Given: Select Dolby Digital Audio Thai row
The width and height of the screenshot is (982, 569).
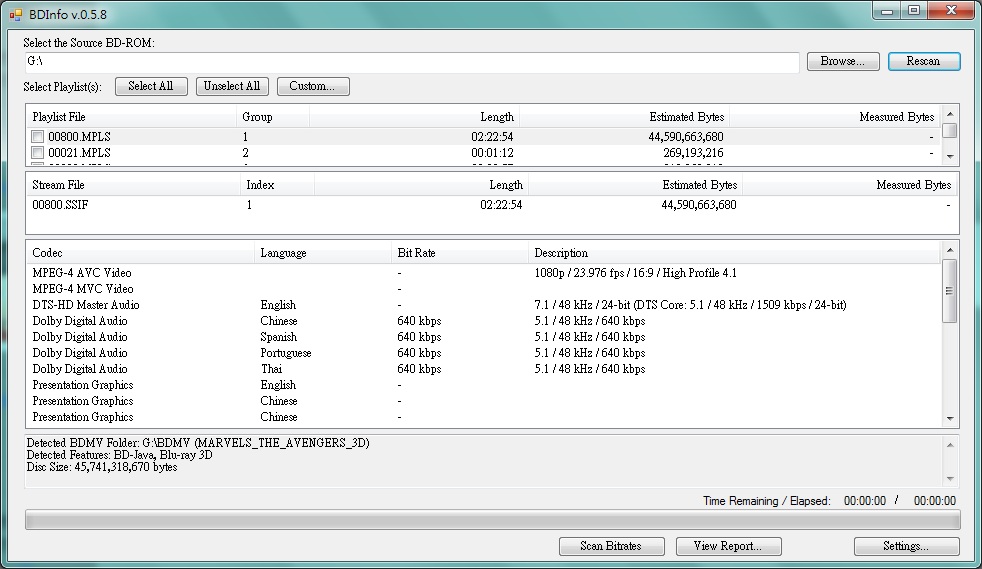Looking at the screenshot, I should 483,369.
